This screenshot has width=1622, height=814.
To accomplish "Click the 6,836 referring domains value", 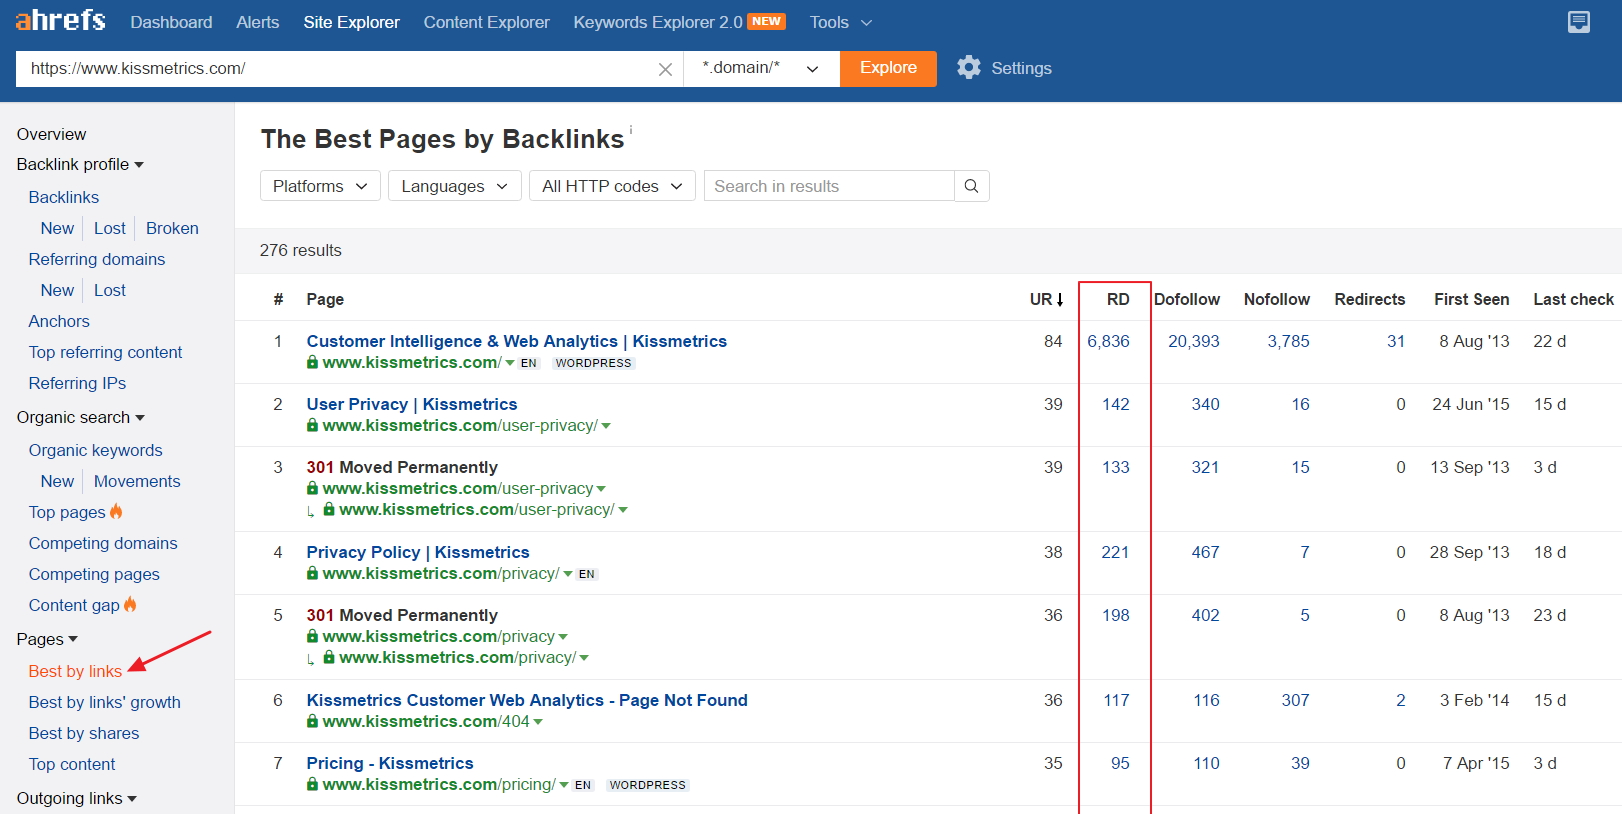I will click(x=1109, y=341).
